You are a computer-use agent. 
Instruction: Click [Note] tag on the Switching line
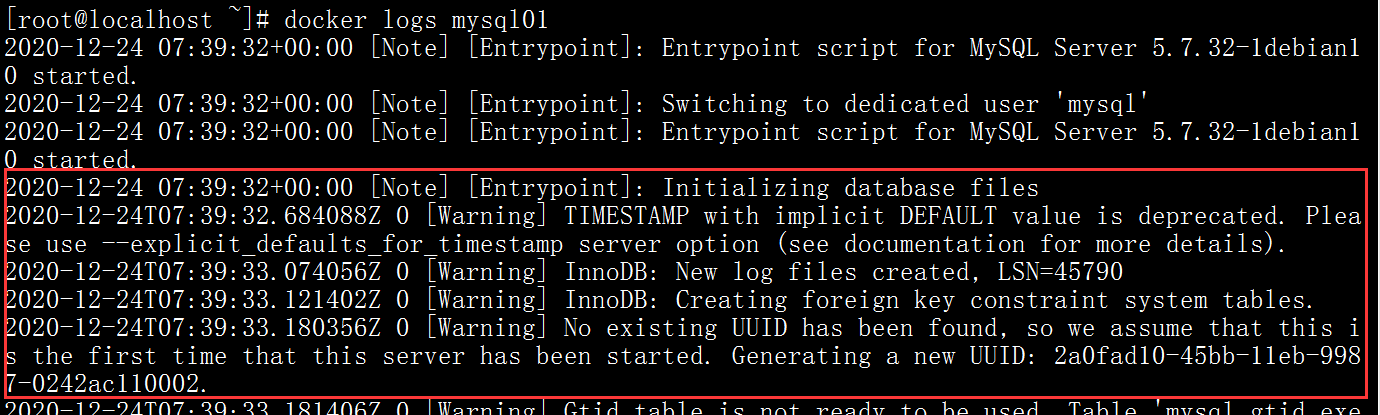(x=409, y=104)
